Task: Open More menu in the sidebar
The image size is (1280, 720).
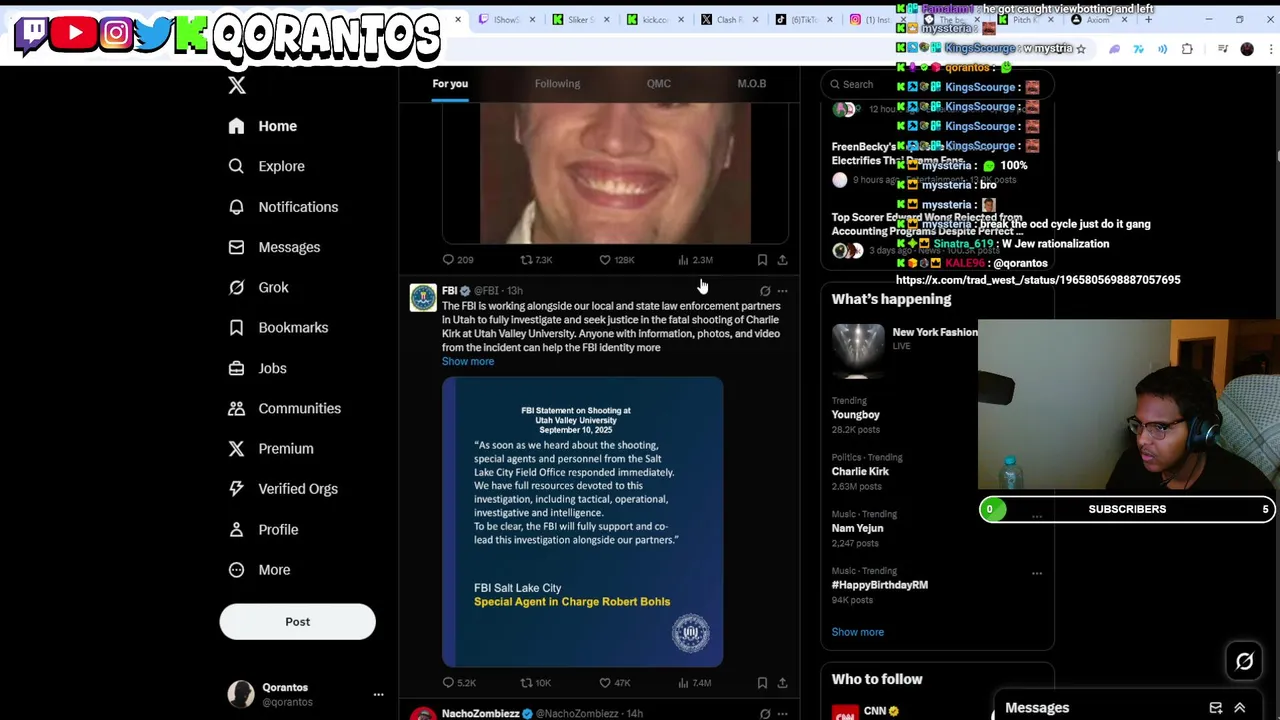Action: click(x=259, y=570)
